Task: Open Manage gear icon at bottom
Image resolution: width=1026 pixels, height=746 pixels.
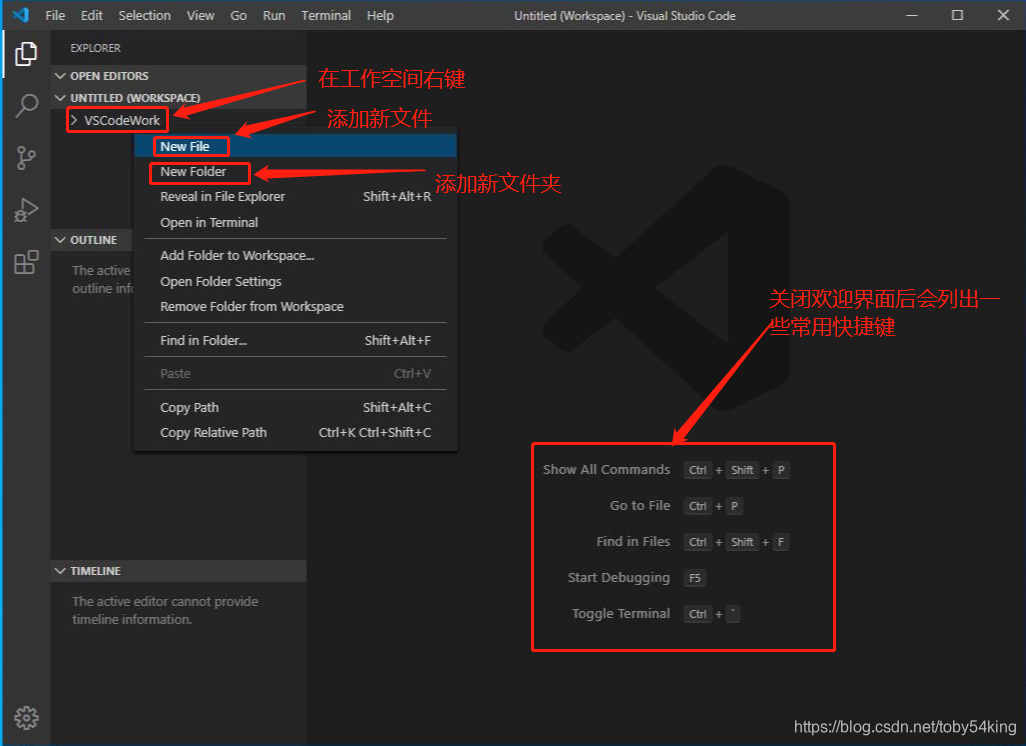Action: click(26, 718)
